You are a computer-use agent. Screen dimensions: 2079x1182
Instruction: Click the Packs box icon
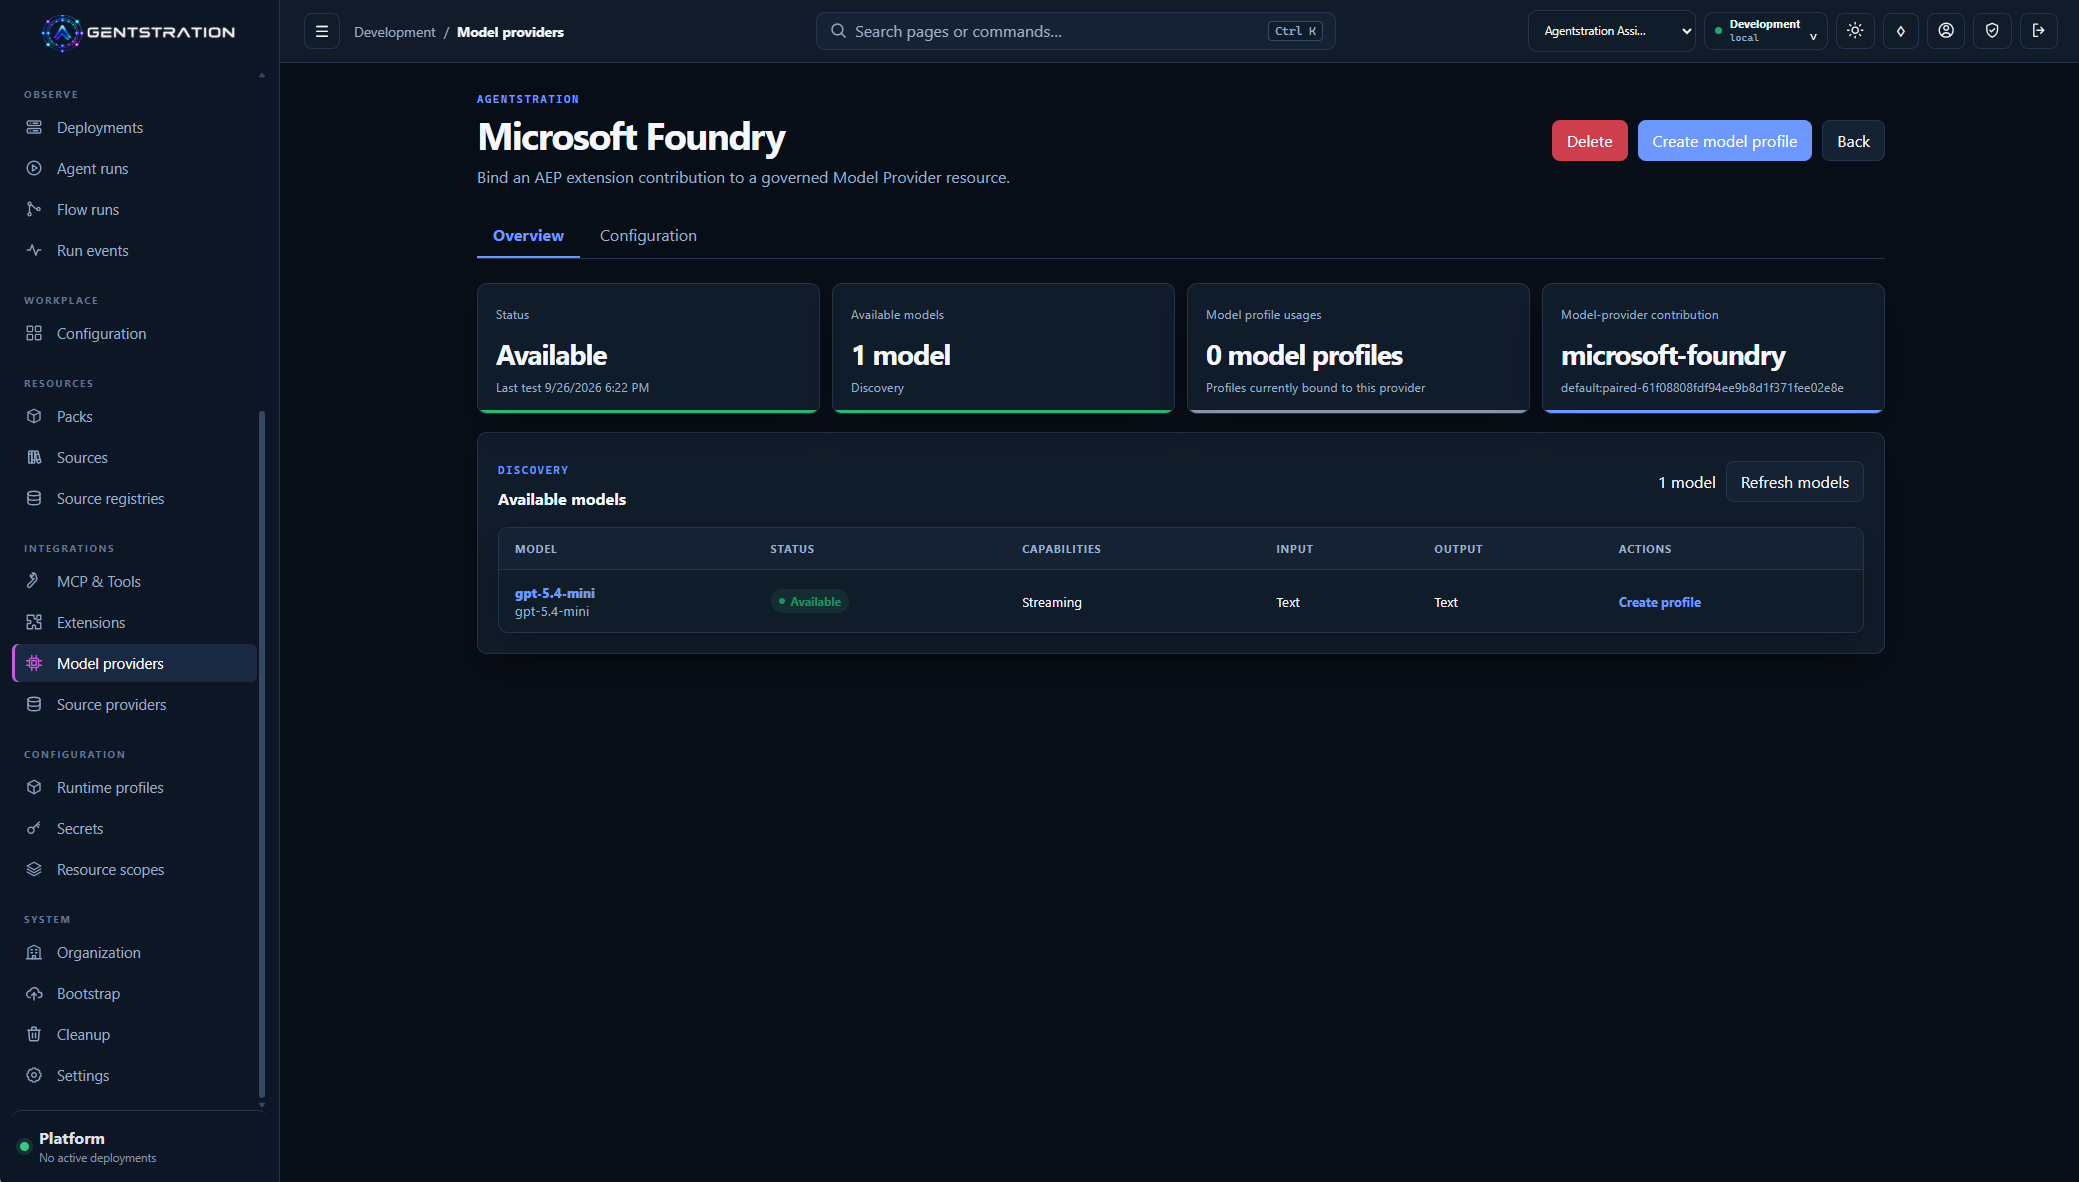[34, 417]
